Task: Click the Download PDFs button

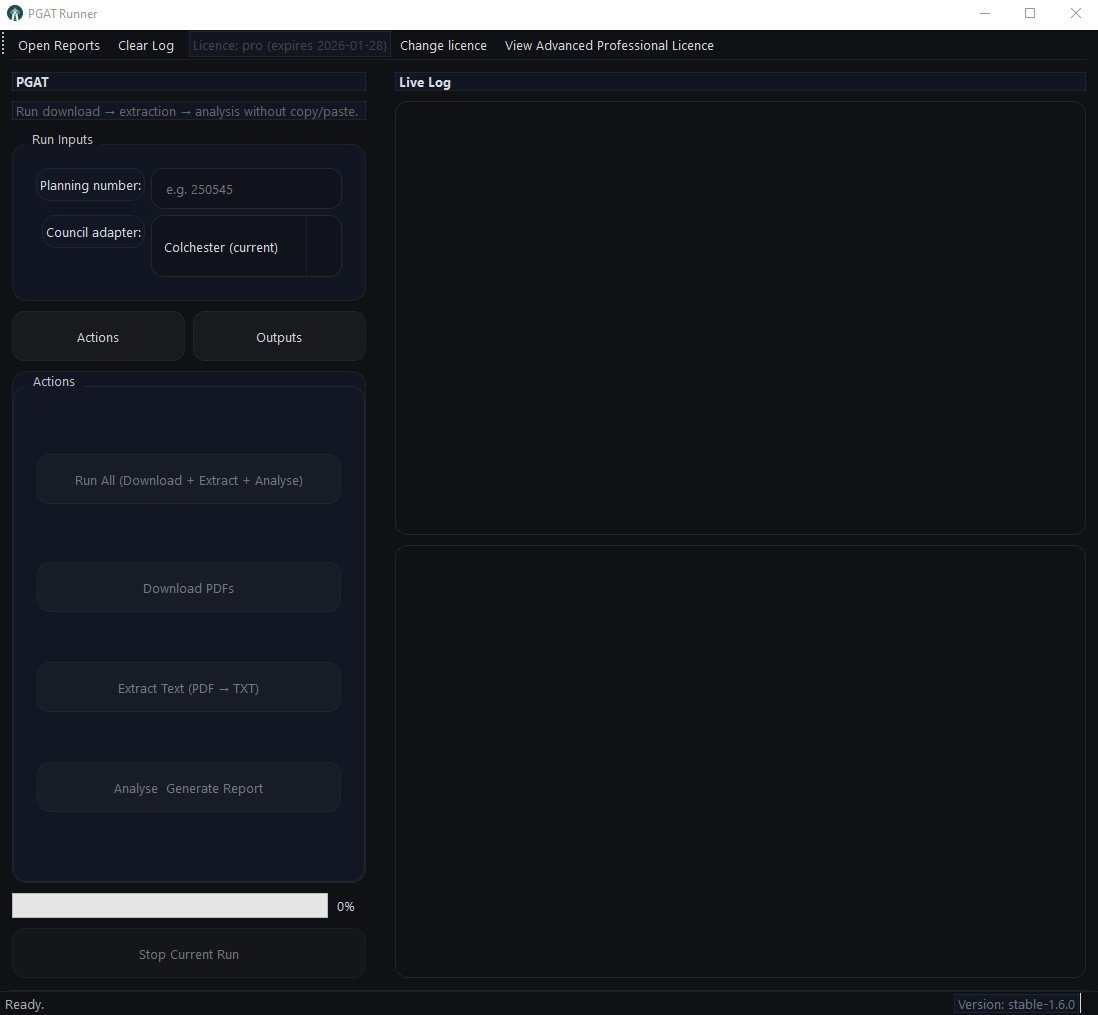Action: tap(189, 588)
